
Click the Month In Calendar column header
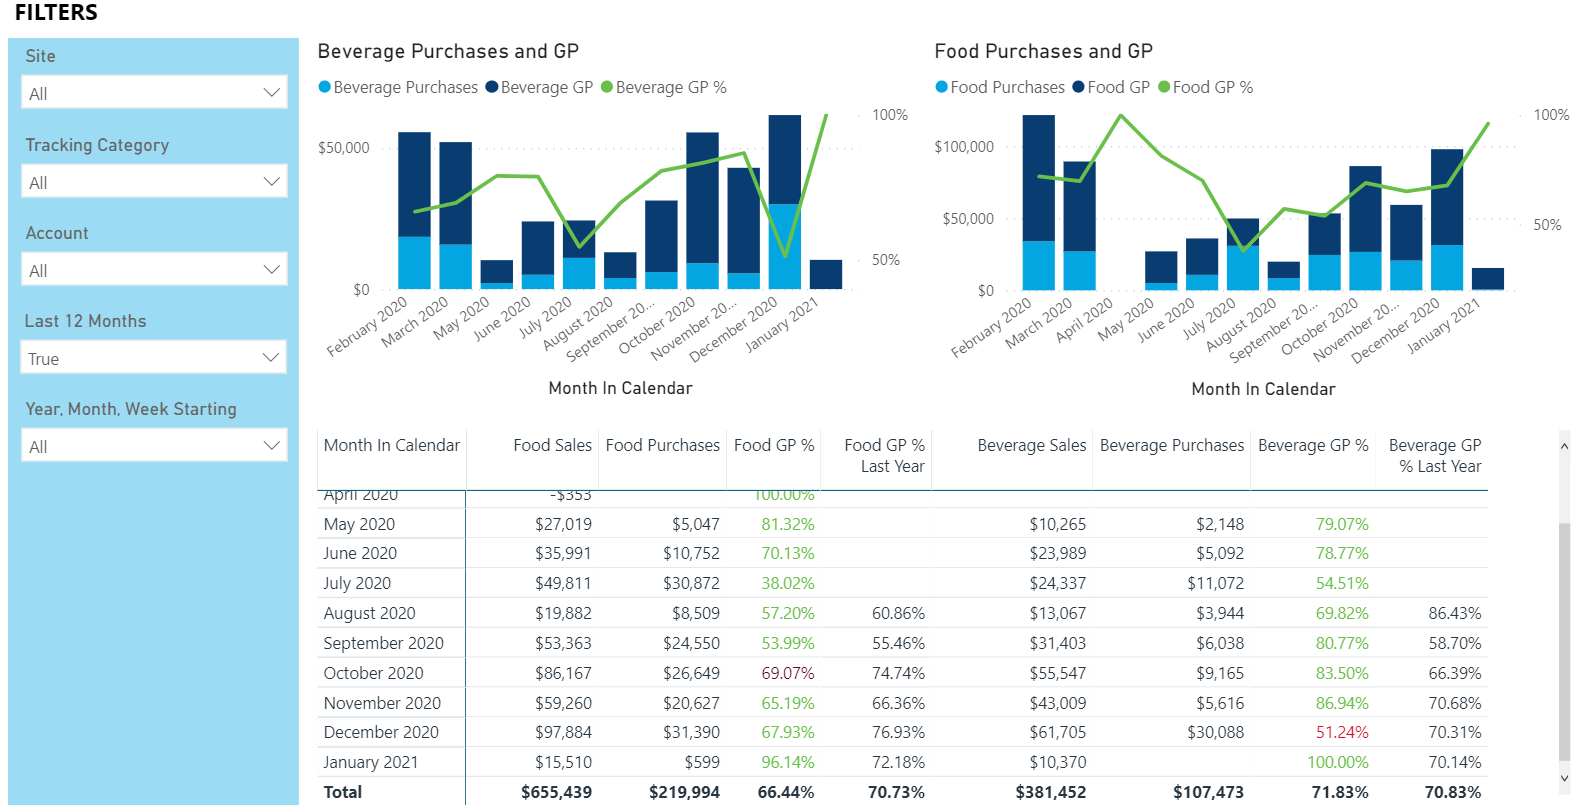pos(391,445)
